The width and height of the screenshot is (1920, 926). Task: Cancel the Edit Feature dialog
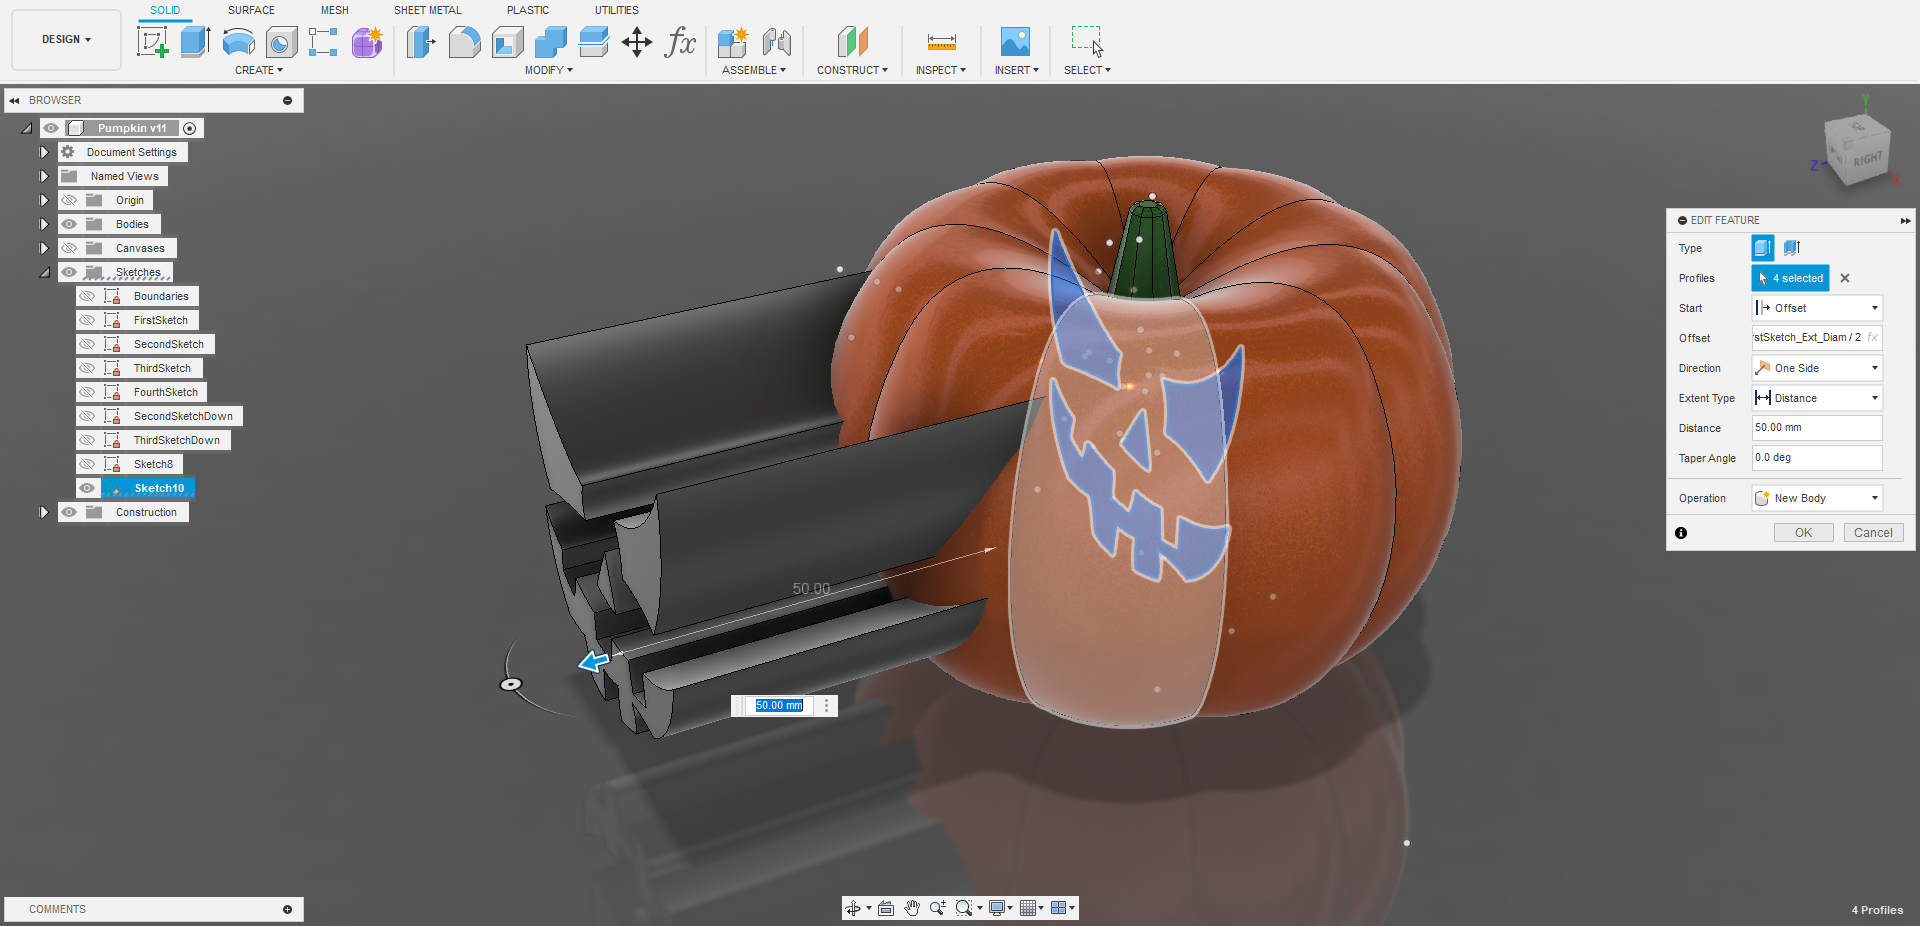[x=1873, y=533]
